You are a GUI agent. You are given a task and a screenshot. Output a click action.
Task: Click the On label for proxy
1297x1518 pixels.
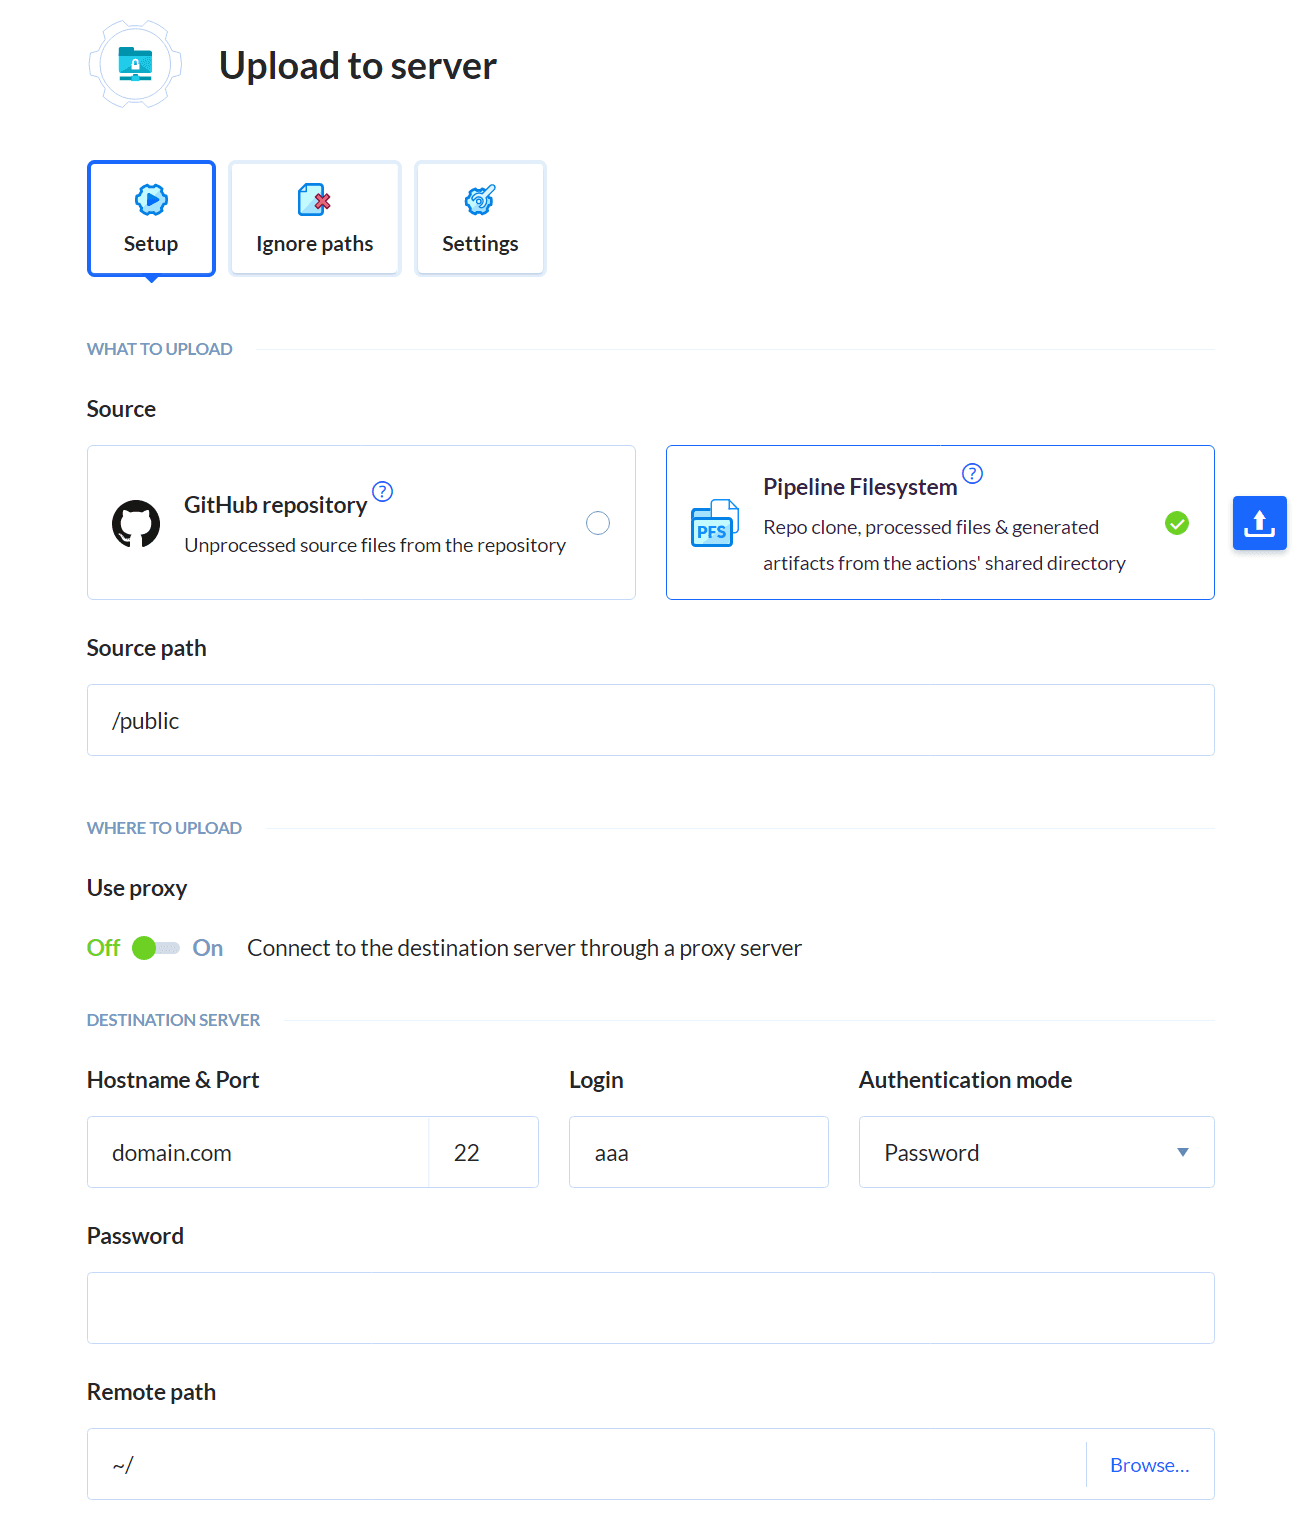[x=208, y=948]
